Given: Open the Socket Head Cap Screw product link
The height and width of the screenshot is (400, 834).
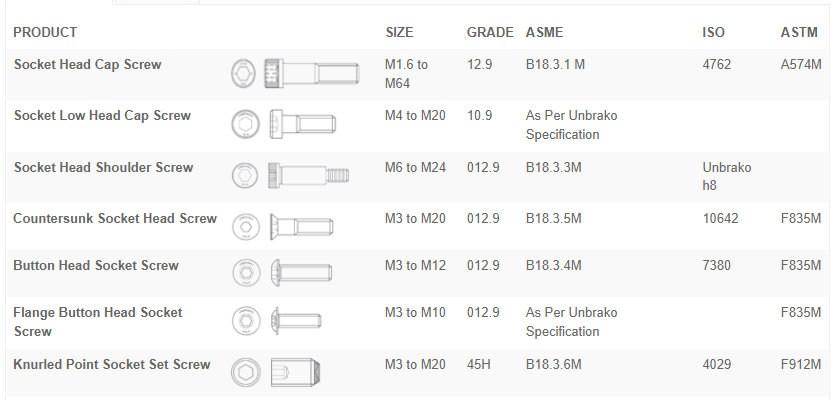Looking at the screenshot, I should pyautogui.click(x=88, y=65).
